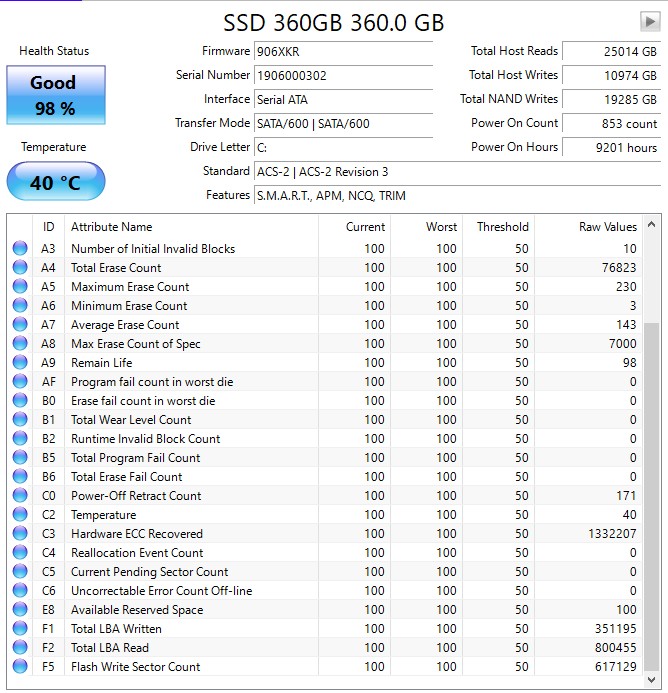Screen dimensions: 668x693
Task: Select raw value 7000 for Max Erase Count
Action: point(623,344)
